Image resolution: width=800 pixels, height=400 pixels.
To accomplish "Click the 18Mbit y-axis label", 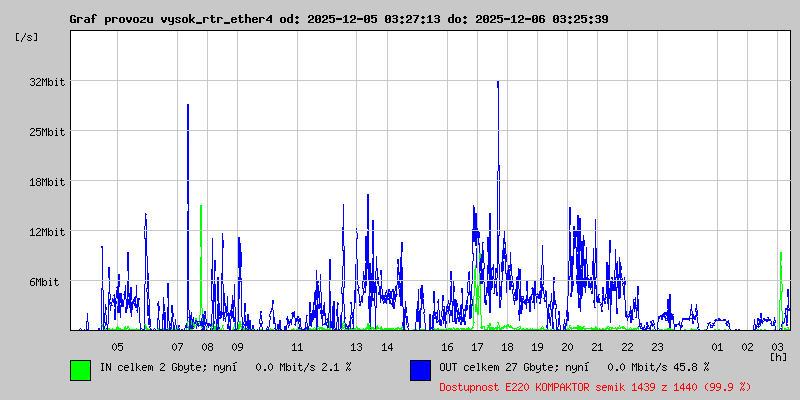I will pos(47,182).
